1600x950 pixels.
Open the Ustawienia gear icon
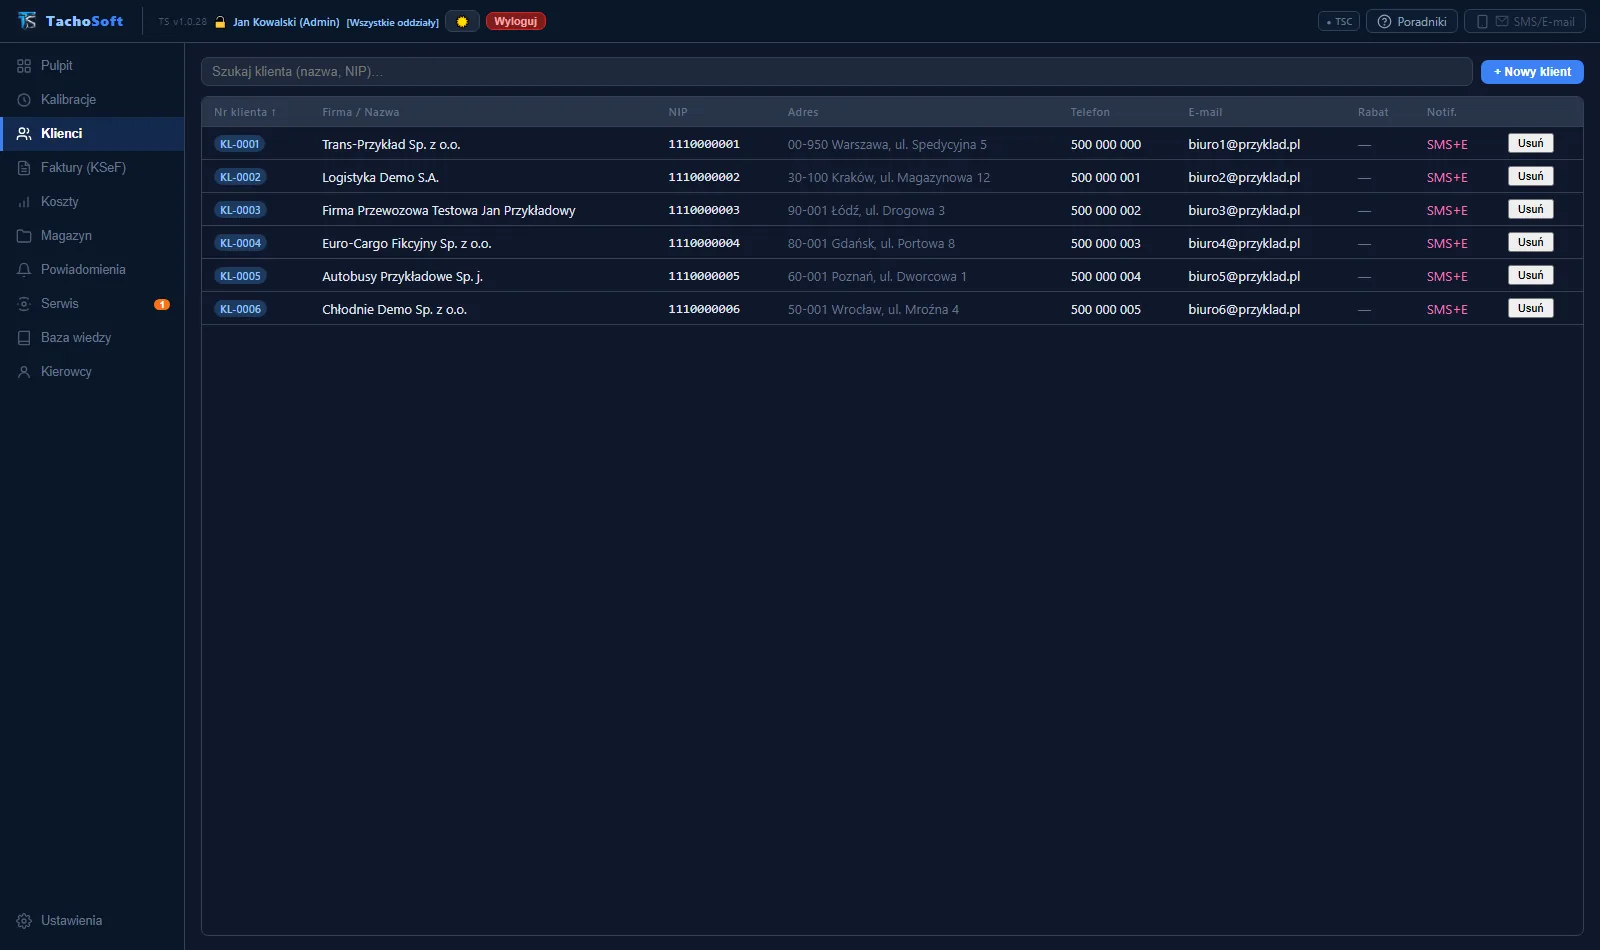click(x=24, y=921)
